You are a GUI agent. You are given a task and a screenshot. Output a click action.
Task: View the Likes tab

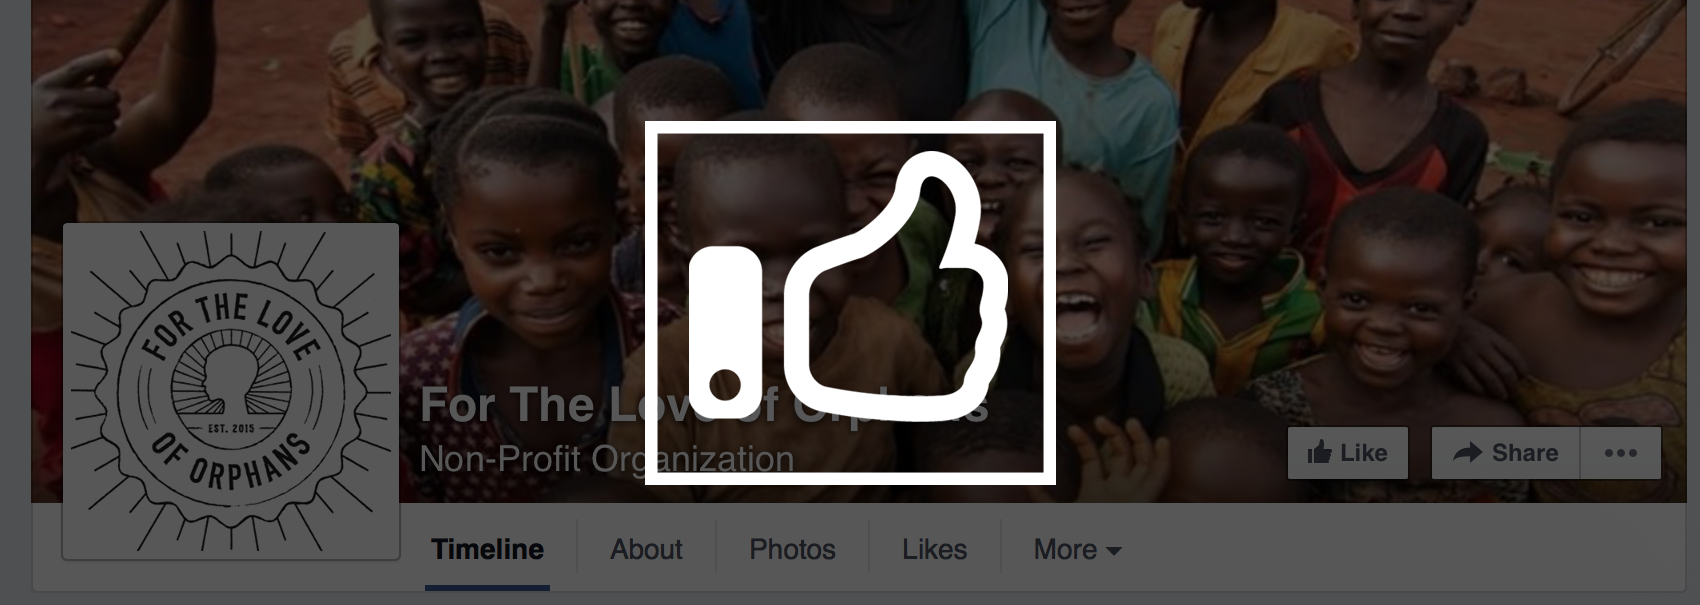tap(934, 549)
